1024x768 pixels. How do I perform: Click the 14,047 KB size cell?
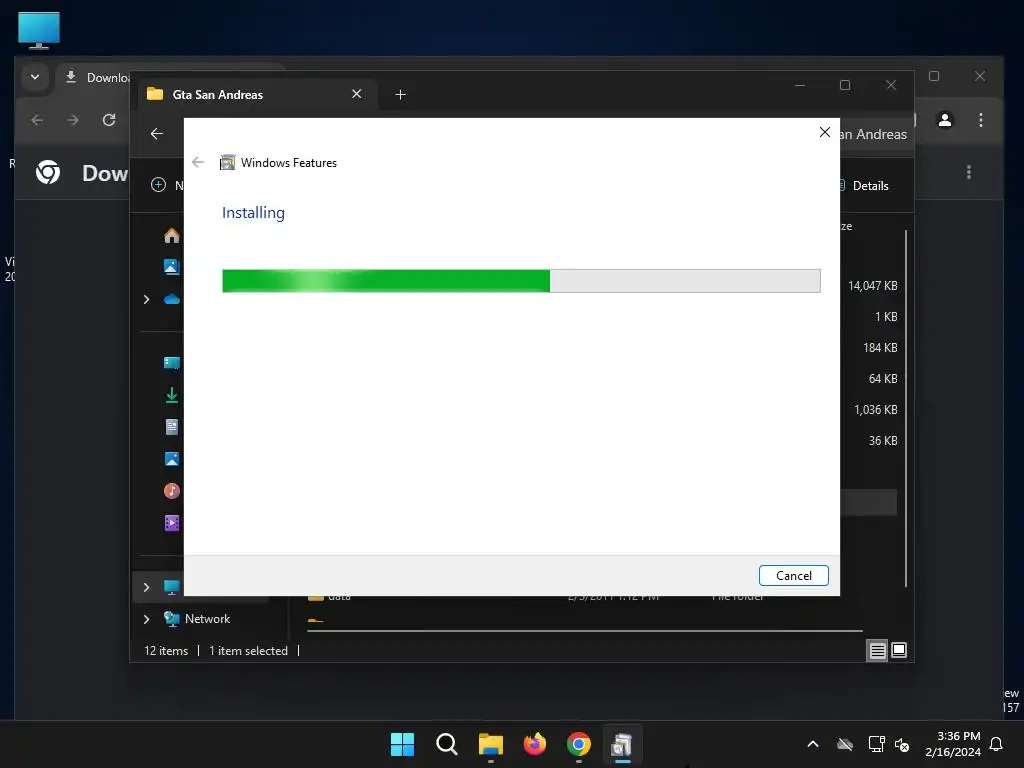point(872,285)
